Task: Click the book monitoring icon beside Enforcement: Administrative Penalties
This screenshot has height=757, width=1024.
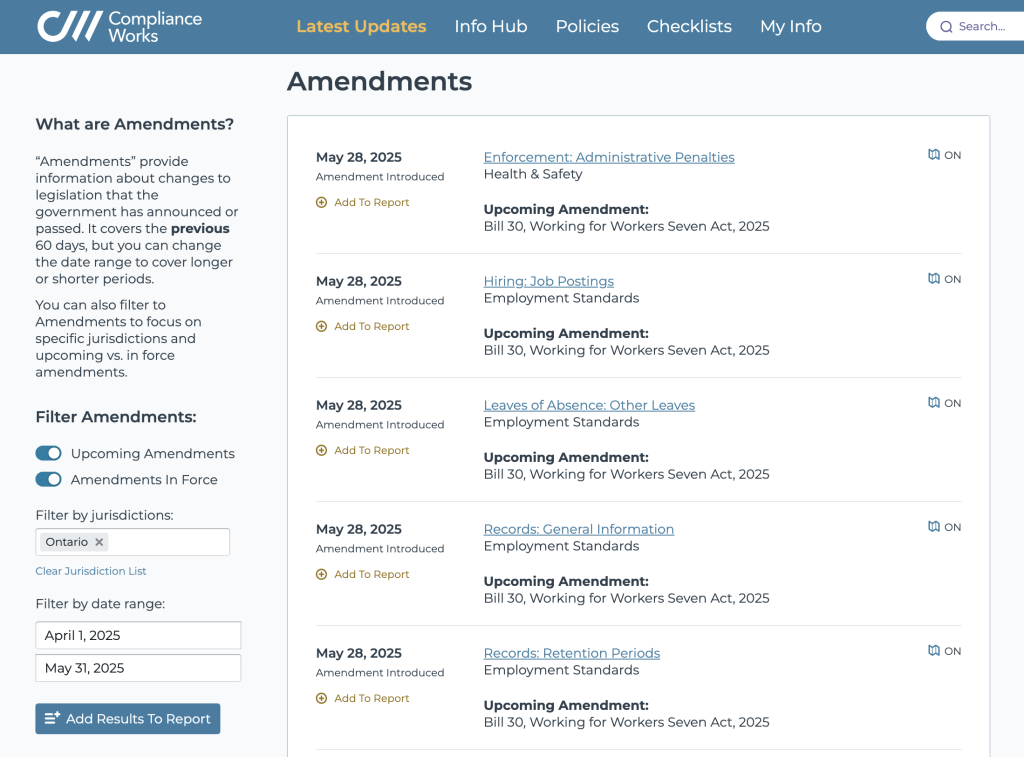Action: (933, 154)
